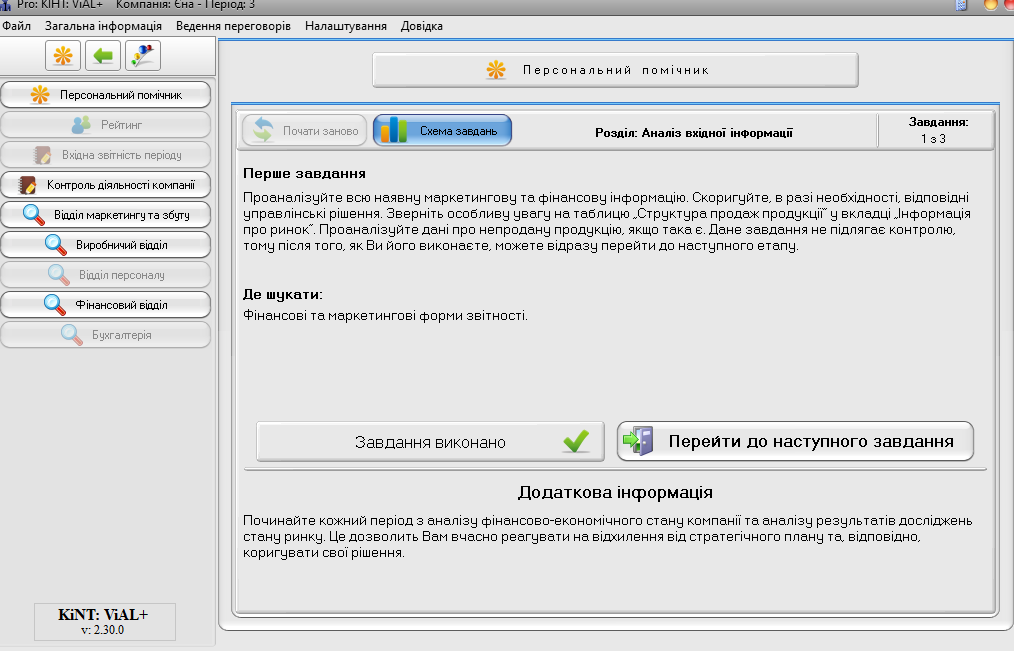1014x651 pixels.
Task: Open Відділ маркетингу та збуту
Action: [106, 215]
